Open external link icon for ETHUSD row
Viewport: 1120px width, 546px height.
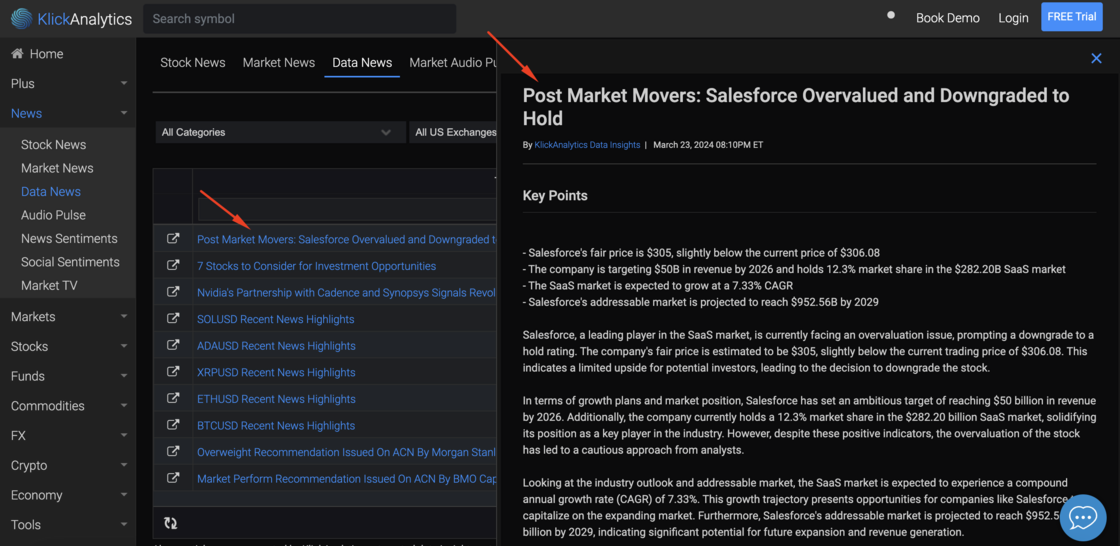[173, 399]
